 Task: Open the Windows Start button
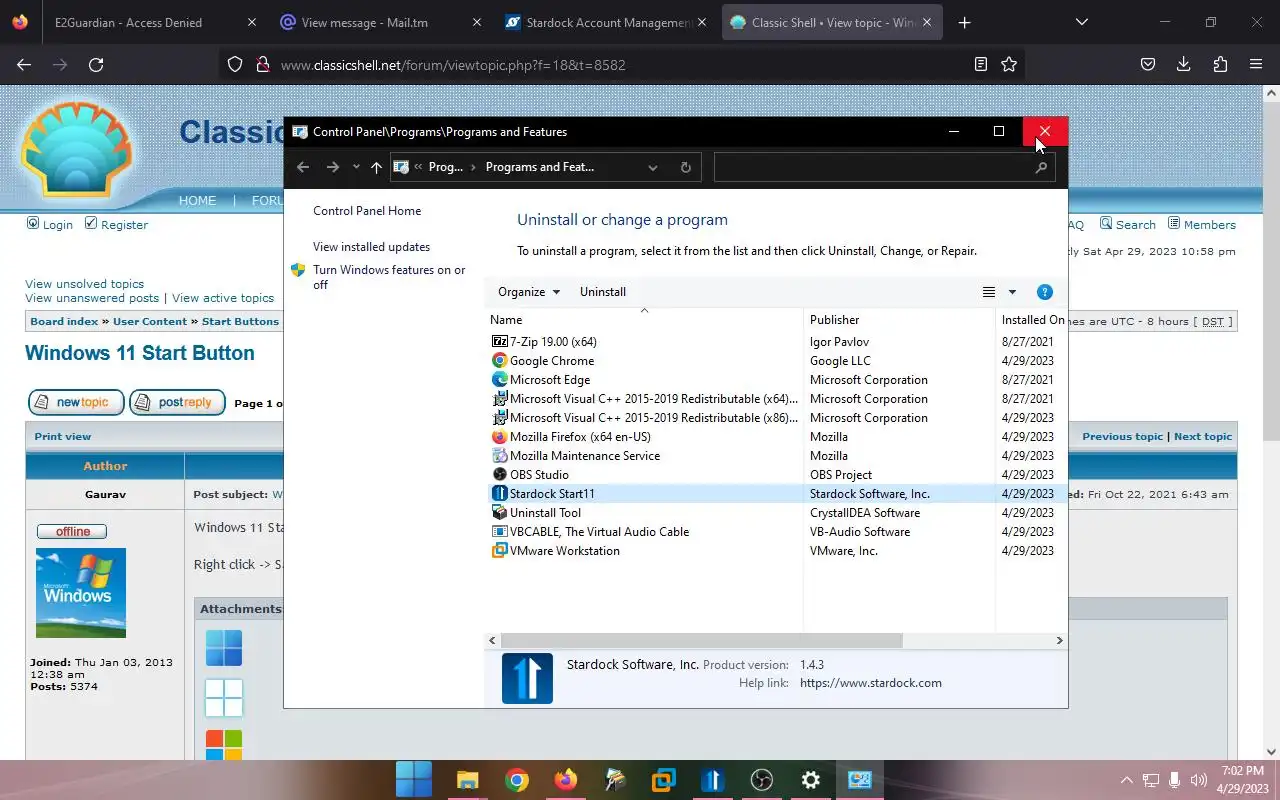[413, 780]
